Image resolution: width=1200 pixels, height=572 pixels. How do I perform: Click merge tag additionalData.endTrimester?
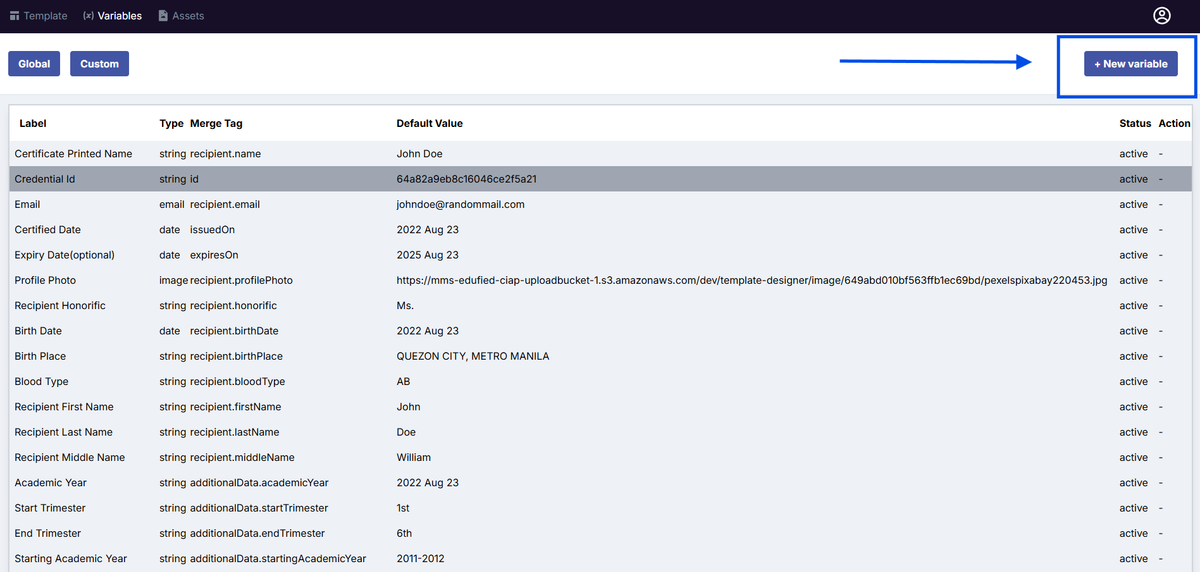pos(257,533)
